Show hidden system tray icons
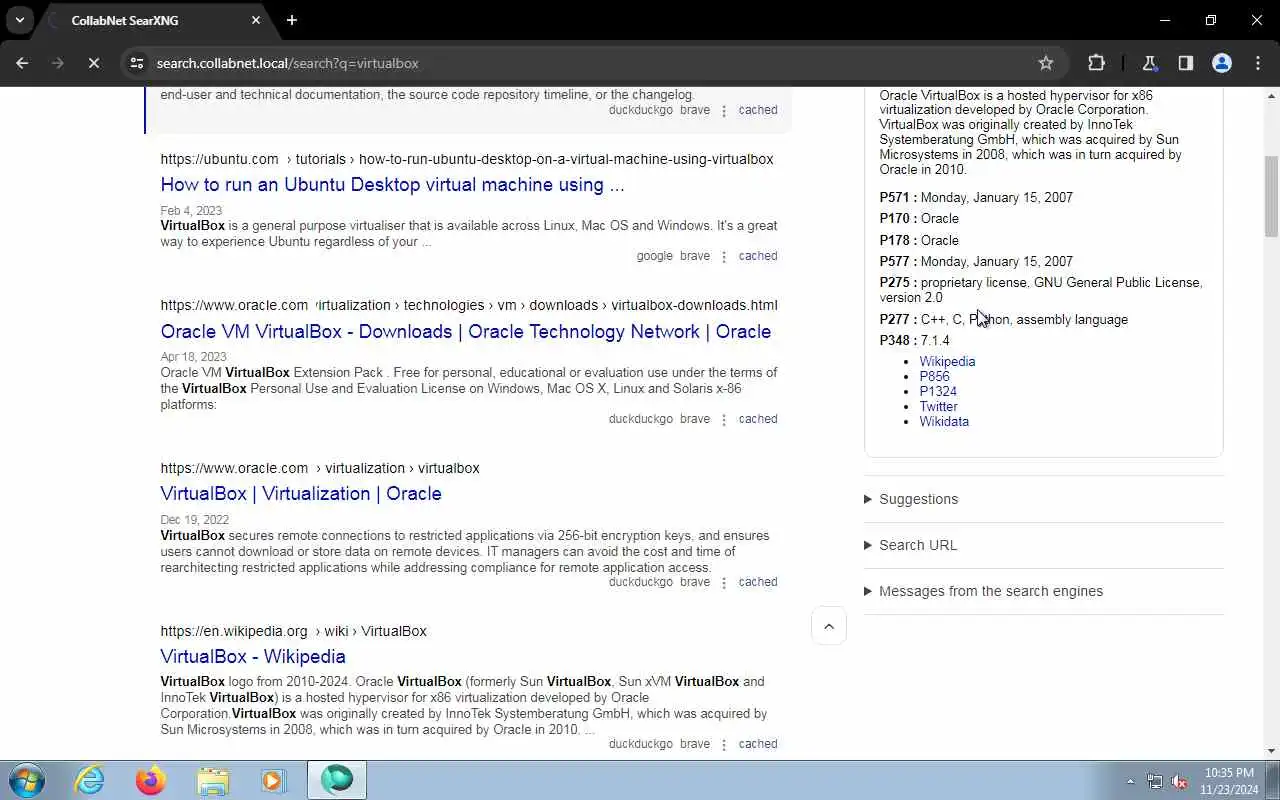Screen dimensions: 1280x800 [1130, 781]
